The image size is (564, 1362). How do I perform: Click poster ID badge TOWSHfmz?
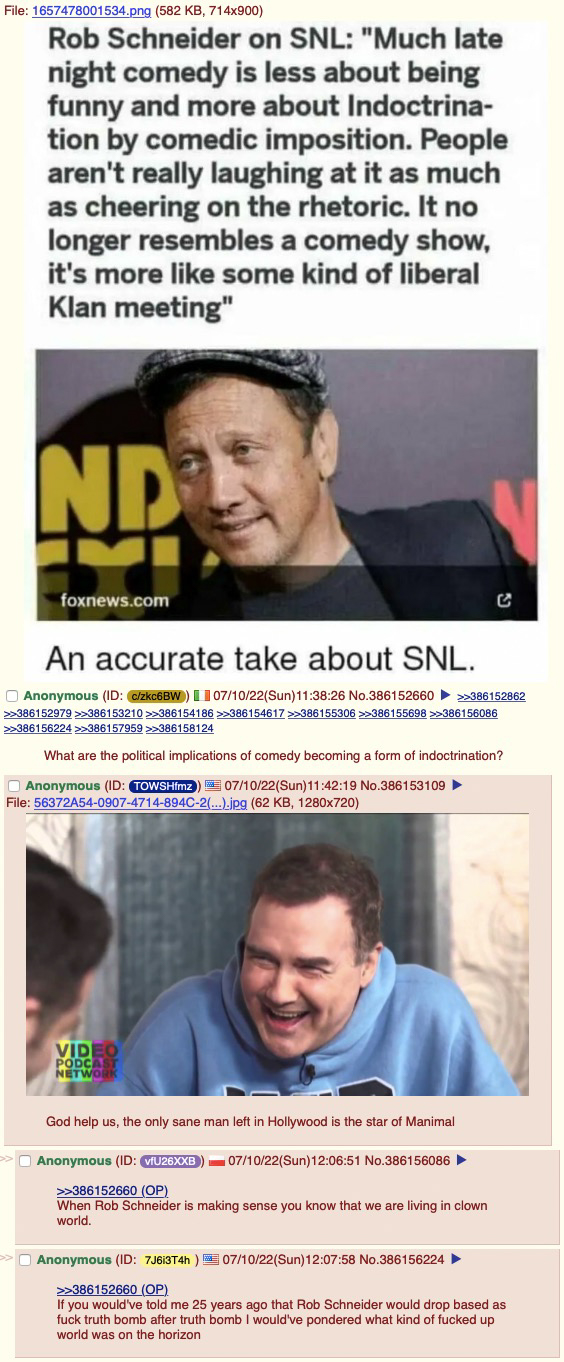coord(164,786)
